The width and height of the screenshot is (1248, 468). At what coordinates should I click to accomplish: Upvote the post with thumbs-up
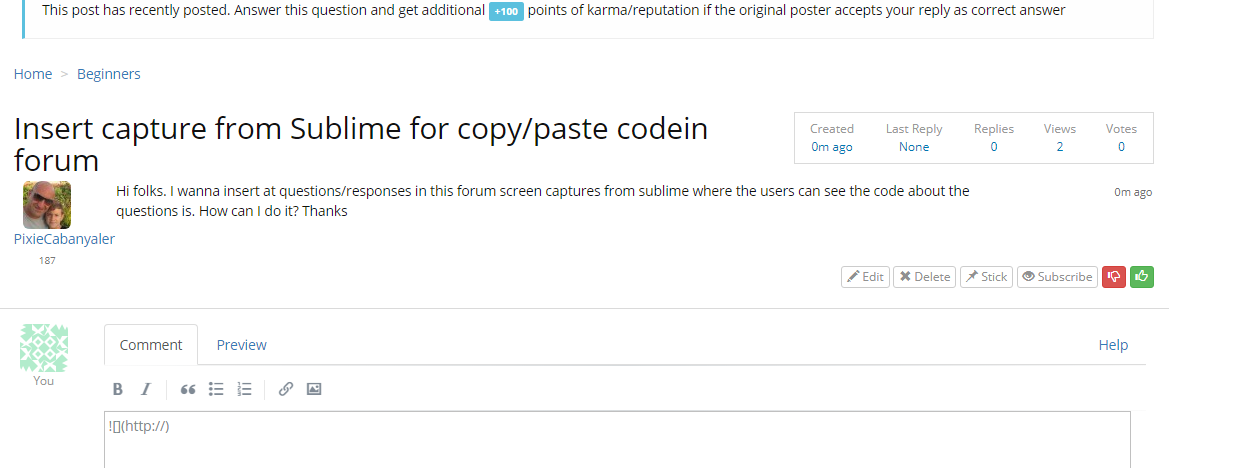(1142, 277)
